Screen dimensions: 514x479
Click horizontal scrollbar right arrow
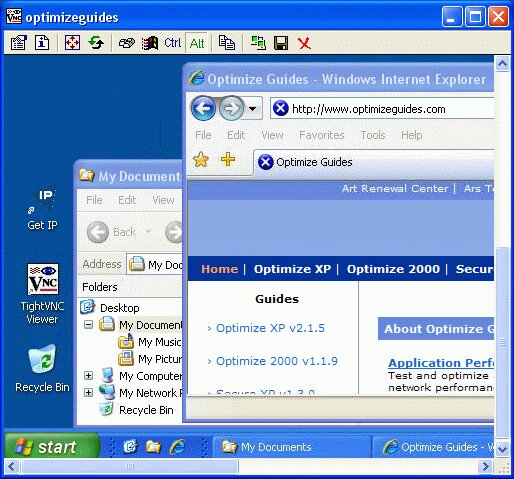pos(486,466)
